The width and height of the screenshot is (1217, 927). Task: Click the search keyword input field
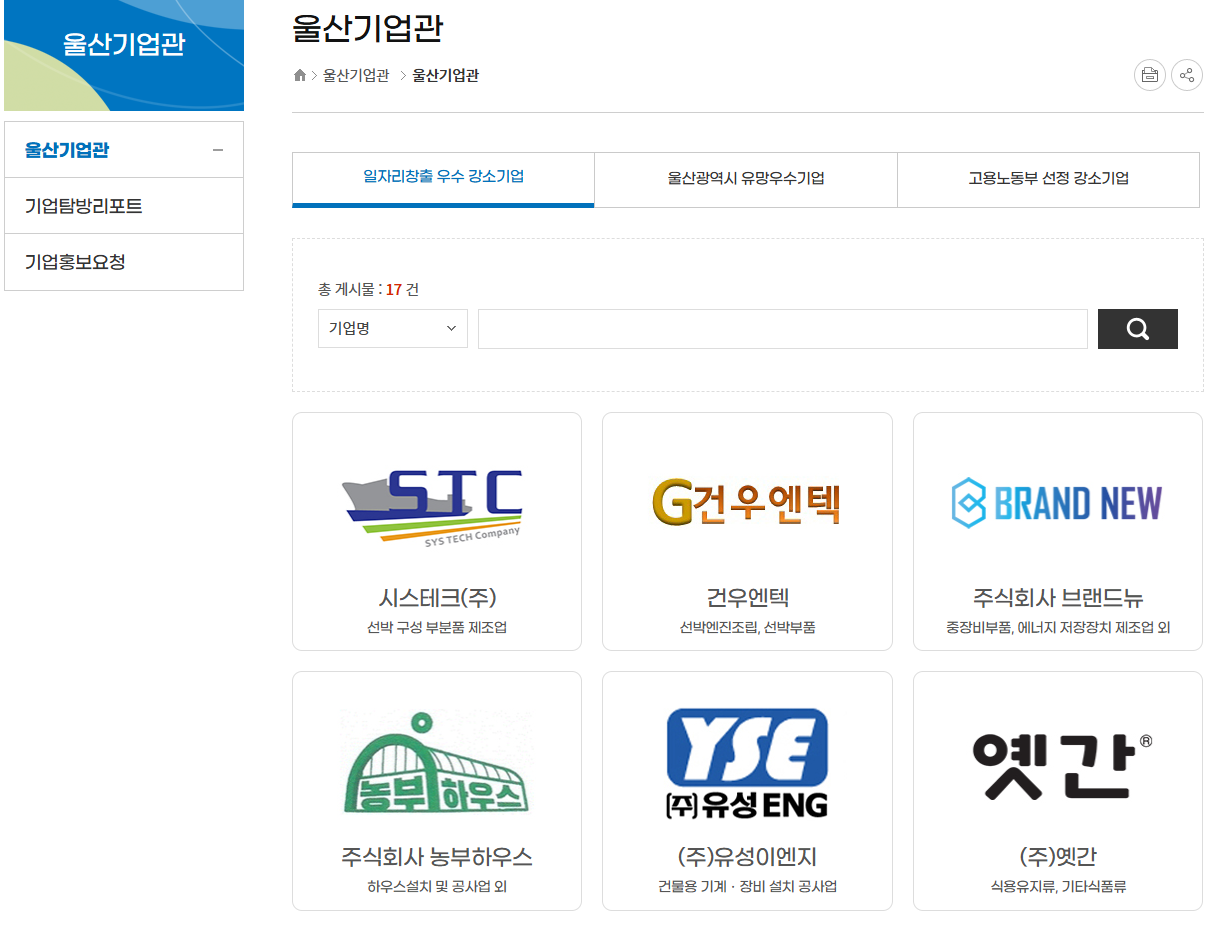click(x=783, y=329)
